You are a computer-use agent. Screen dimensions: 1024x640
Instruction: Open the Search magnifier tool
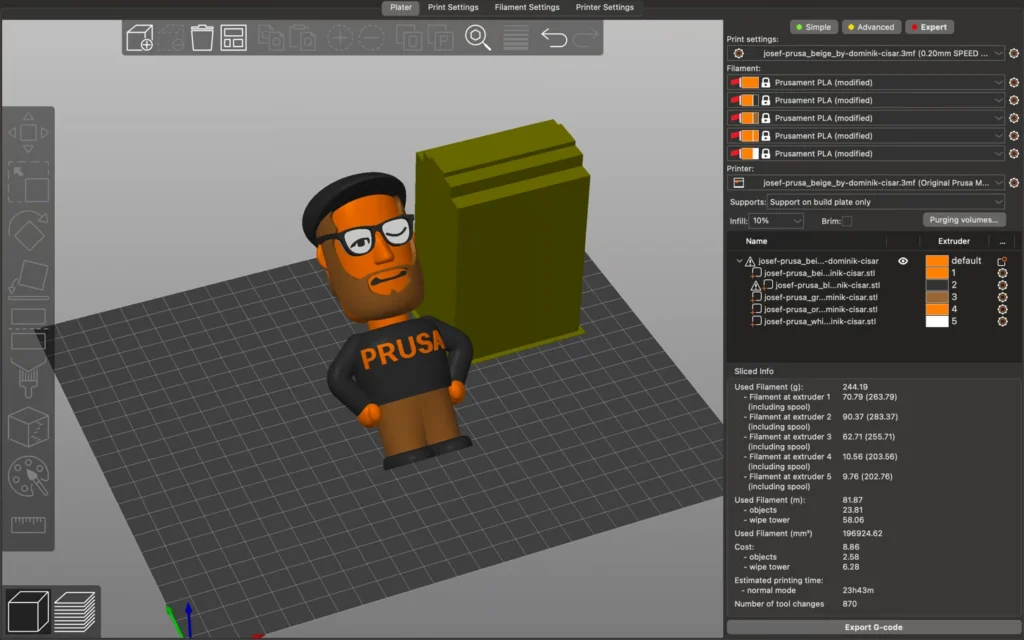[x=477, y=38]
